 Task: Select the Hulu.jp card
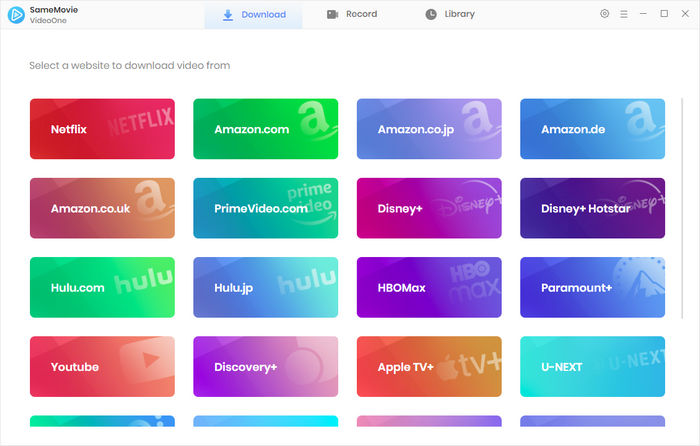pyautogui.click(x=266, y=288)
